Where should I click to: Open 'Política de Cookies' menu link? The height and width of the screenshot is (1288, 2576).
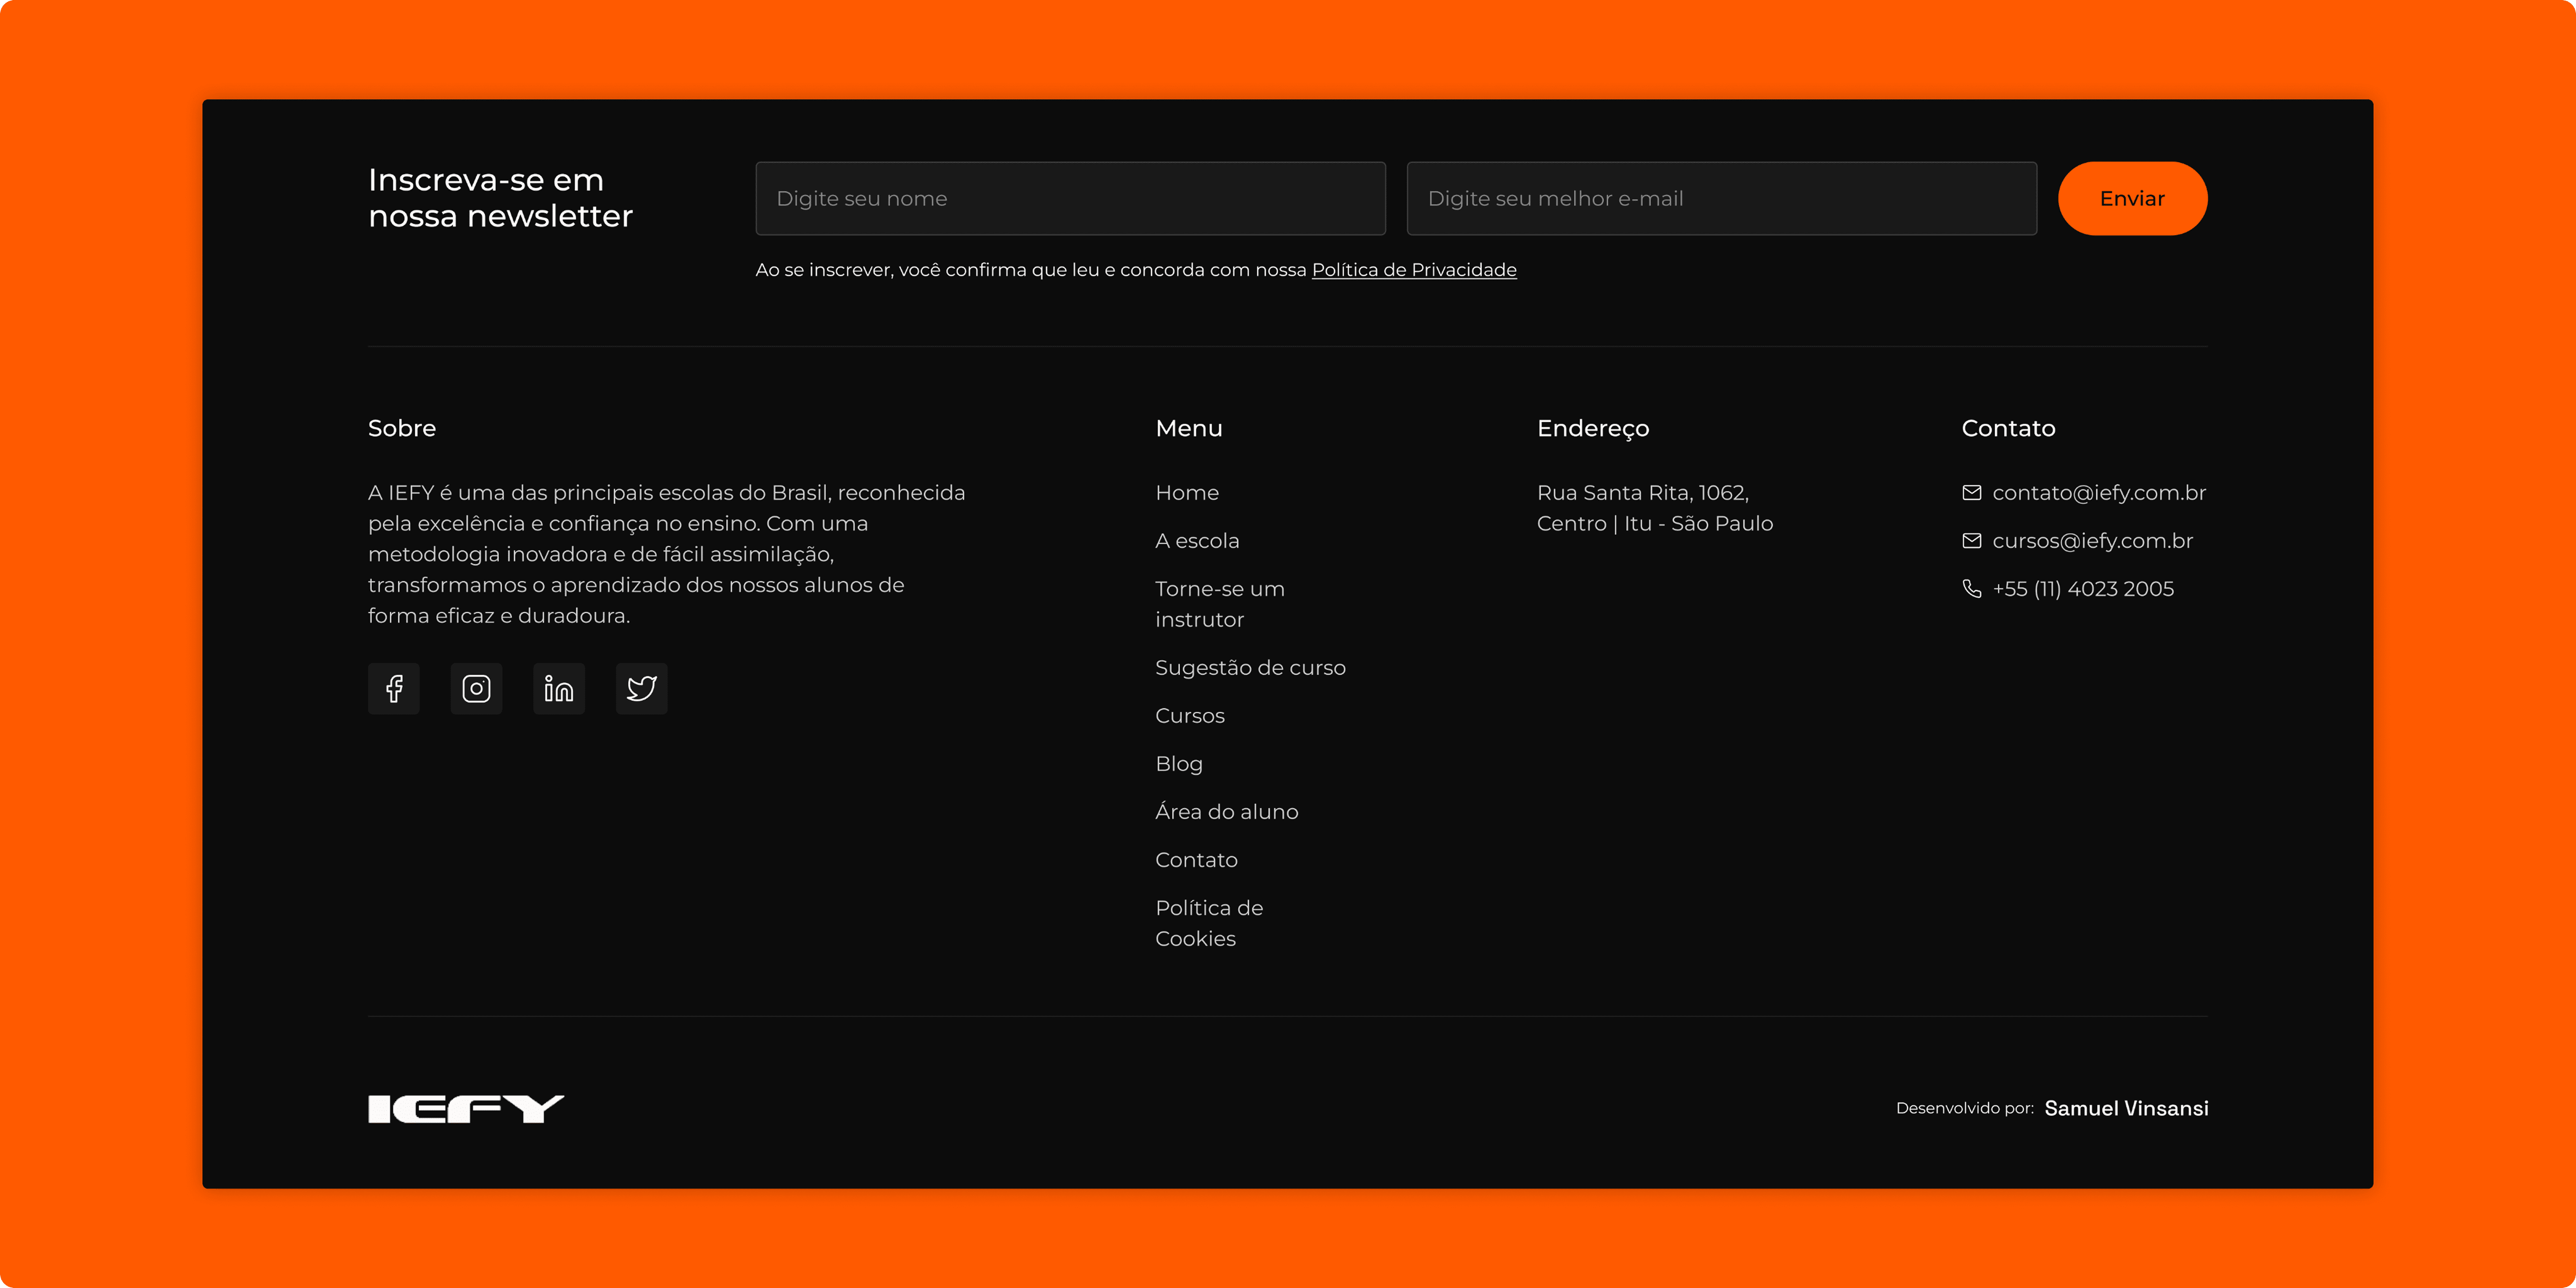(x=1209, y=923)
